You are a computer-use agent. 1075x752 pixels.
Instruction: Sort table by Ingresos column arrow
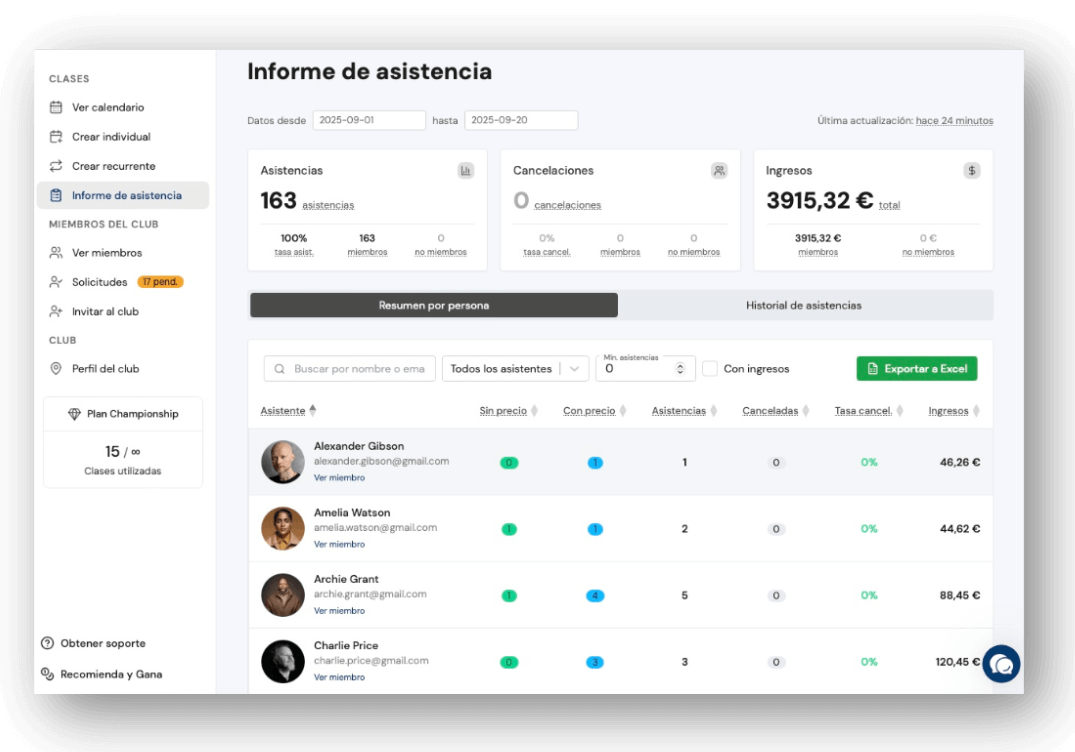pyautogui.click(x=976, y=411)
